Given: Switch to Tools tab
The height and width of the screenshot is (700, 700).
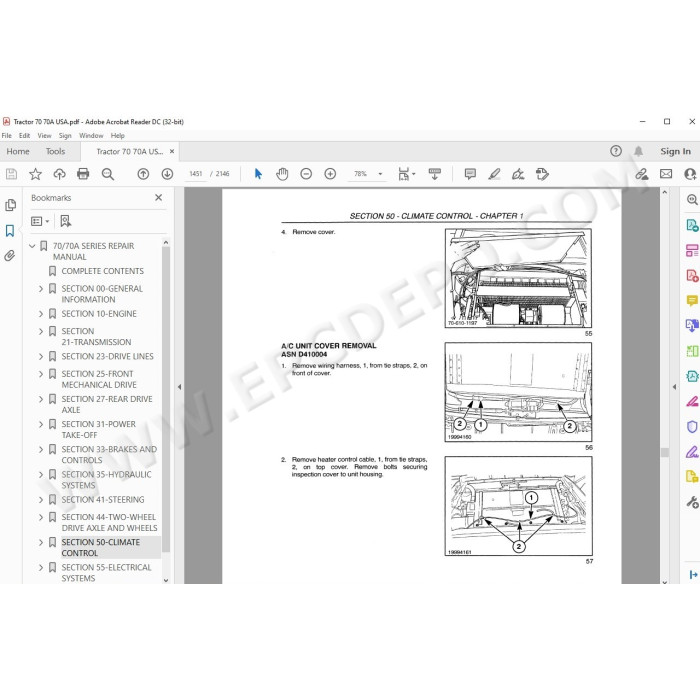Looking at the screenshot, I should pos(55,151).
